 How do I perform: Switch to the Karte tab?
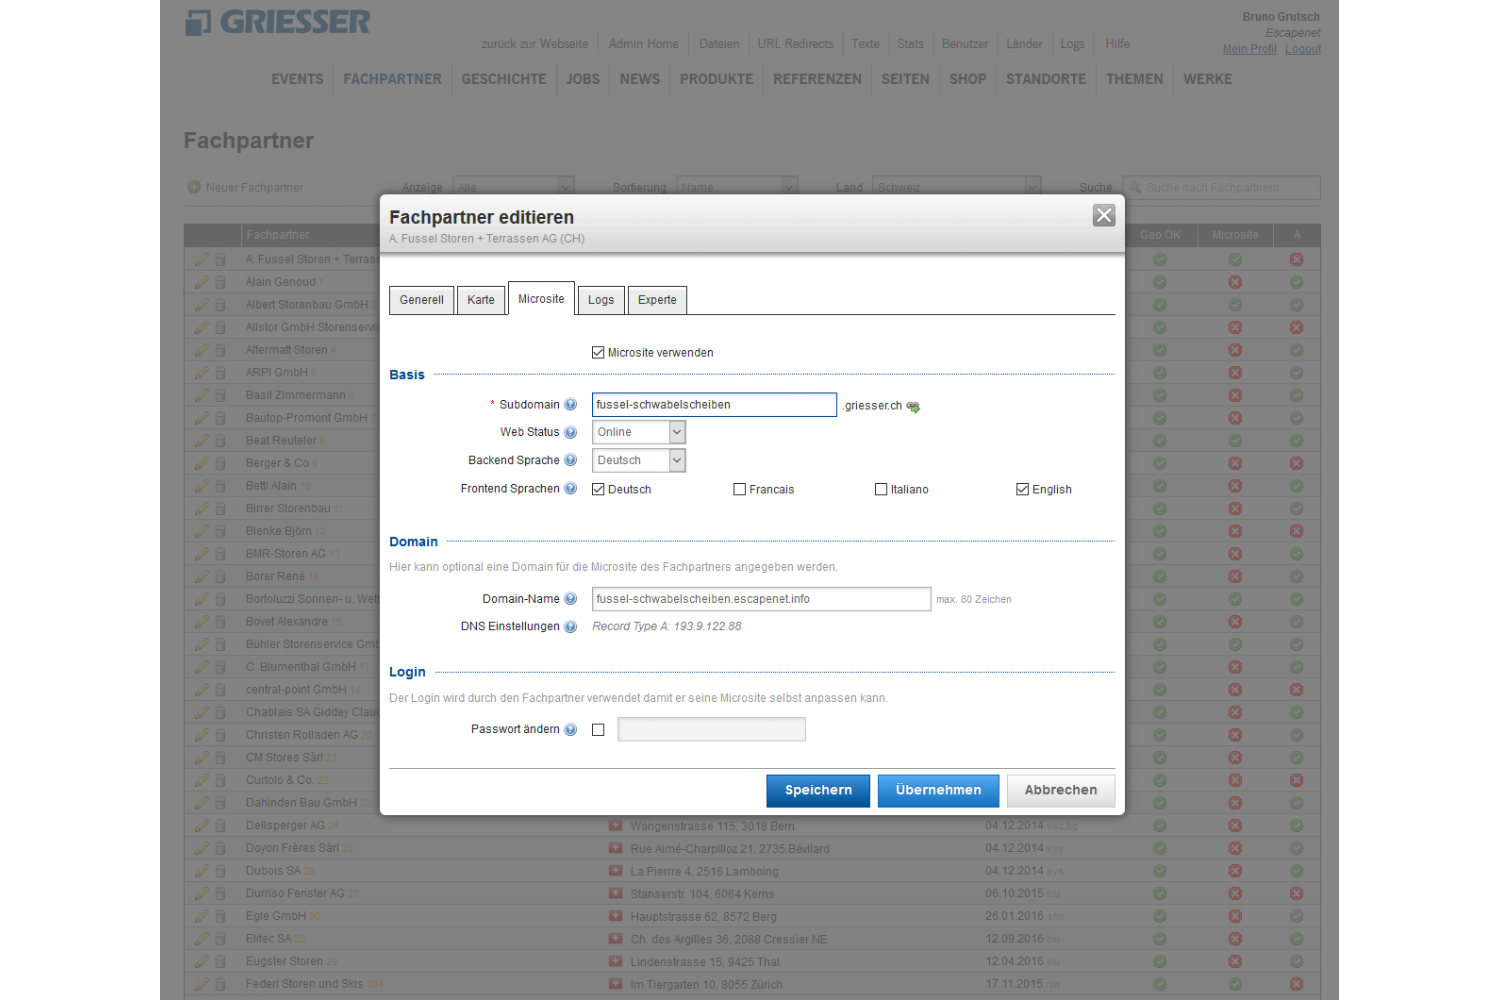coord(480,300)
